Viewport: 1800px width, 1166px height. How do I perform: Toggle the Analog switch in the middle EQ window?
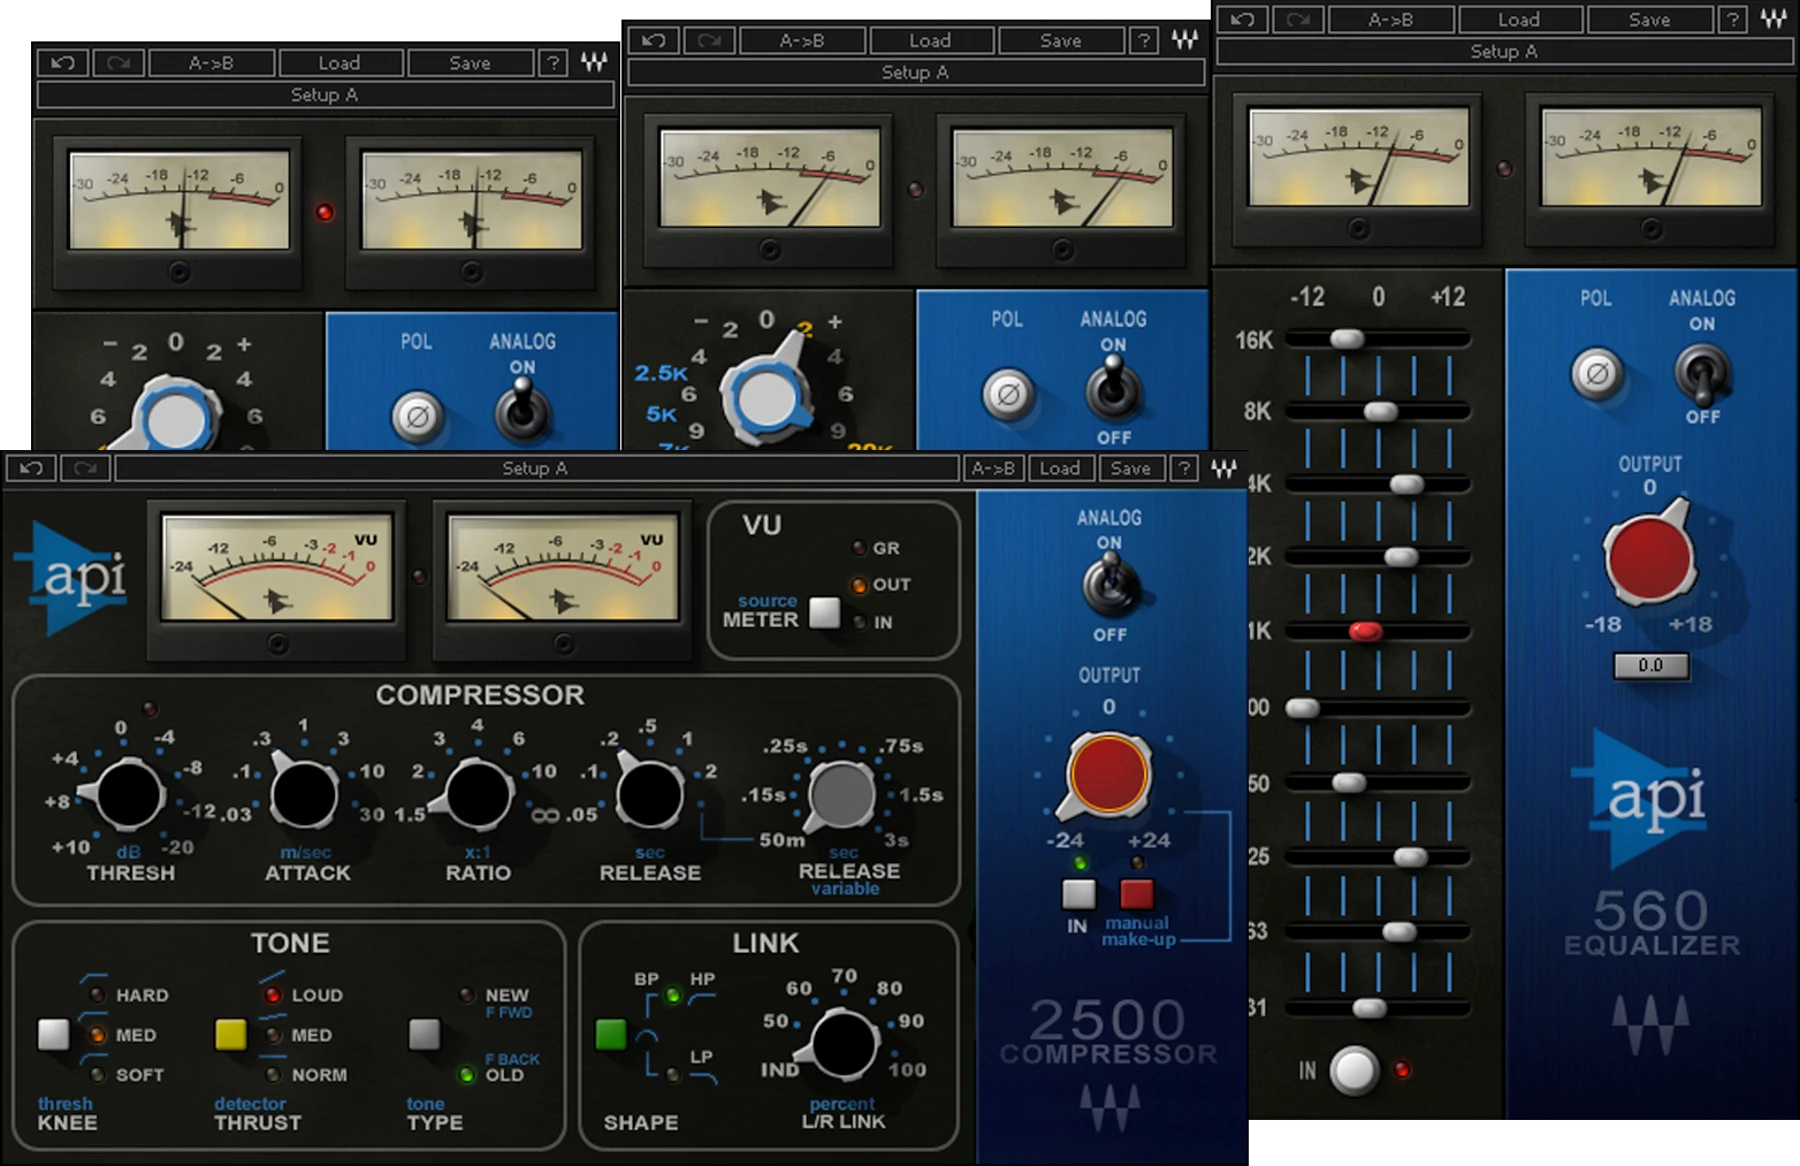tap(1112, 388)
